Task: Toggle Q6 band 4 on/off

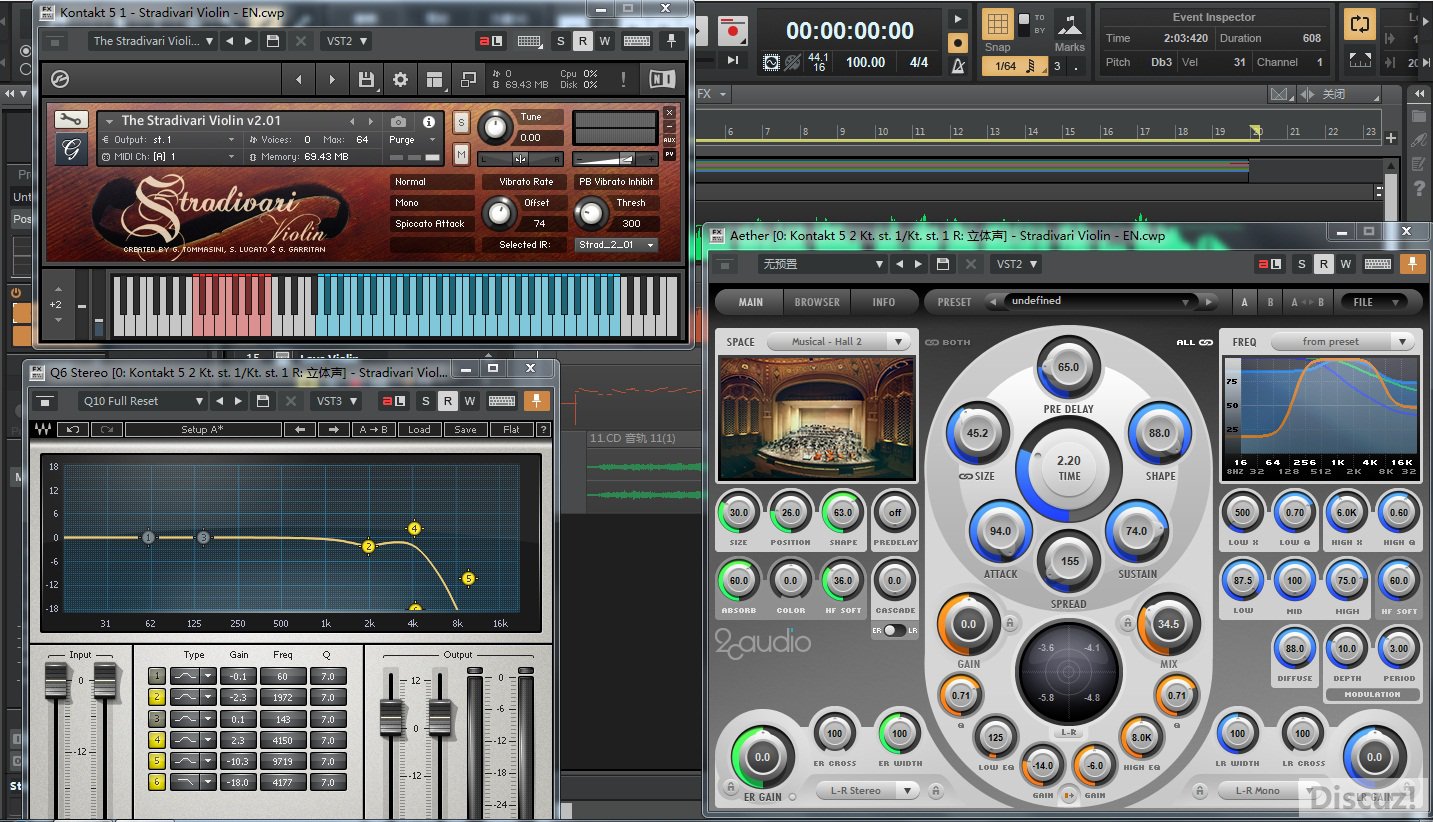Action: 157,741
